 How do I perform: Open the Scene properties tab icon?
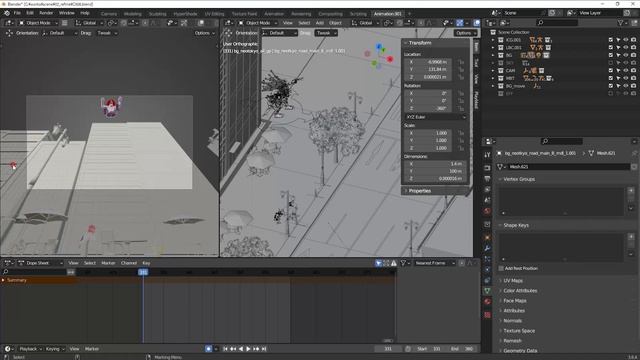pyautogui.click(x=487, y=200)
